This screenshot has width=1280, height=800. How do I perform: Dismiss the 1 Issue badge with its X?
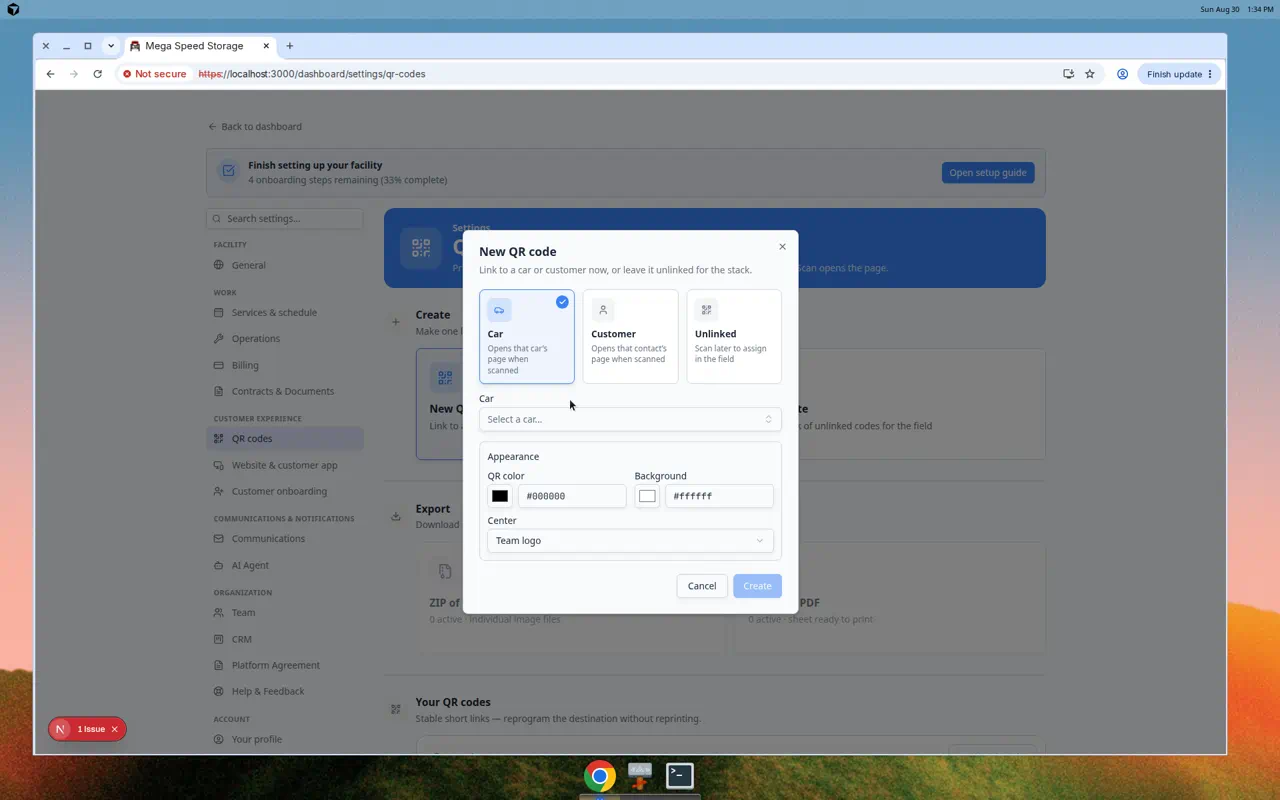point(114,729)
